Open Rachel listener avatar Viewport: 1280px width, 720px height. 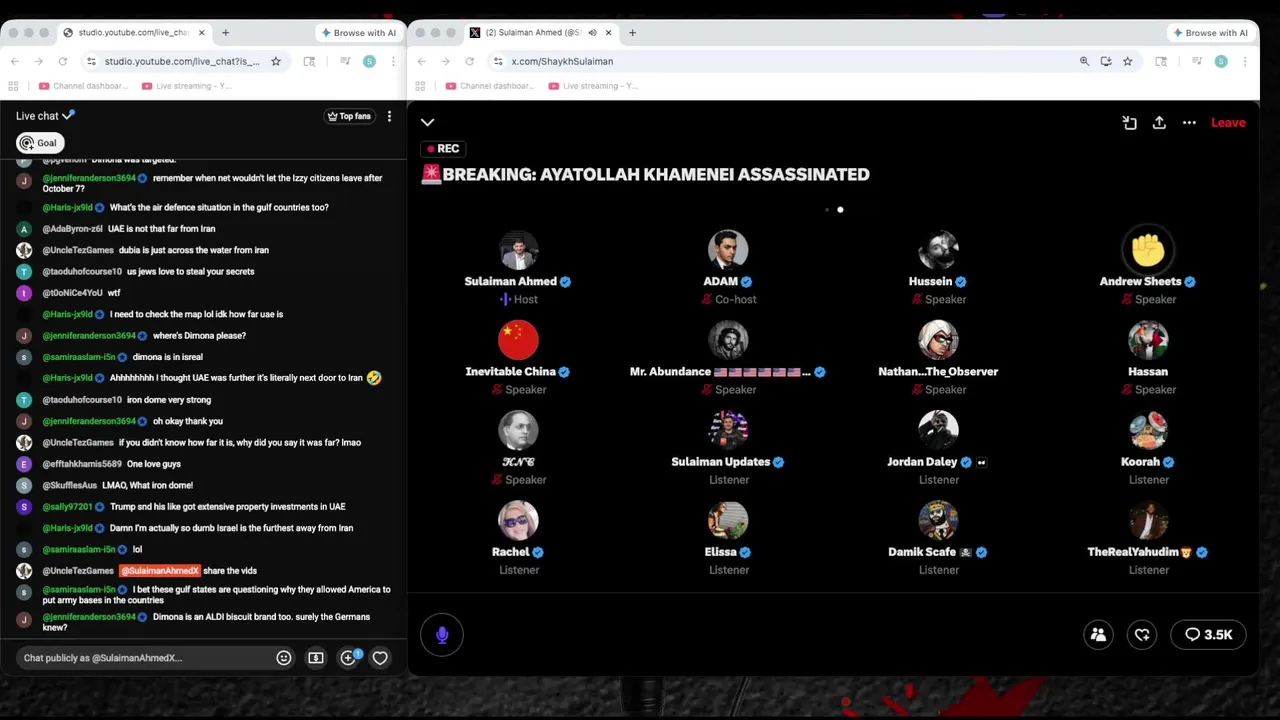point(518,520)
